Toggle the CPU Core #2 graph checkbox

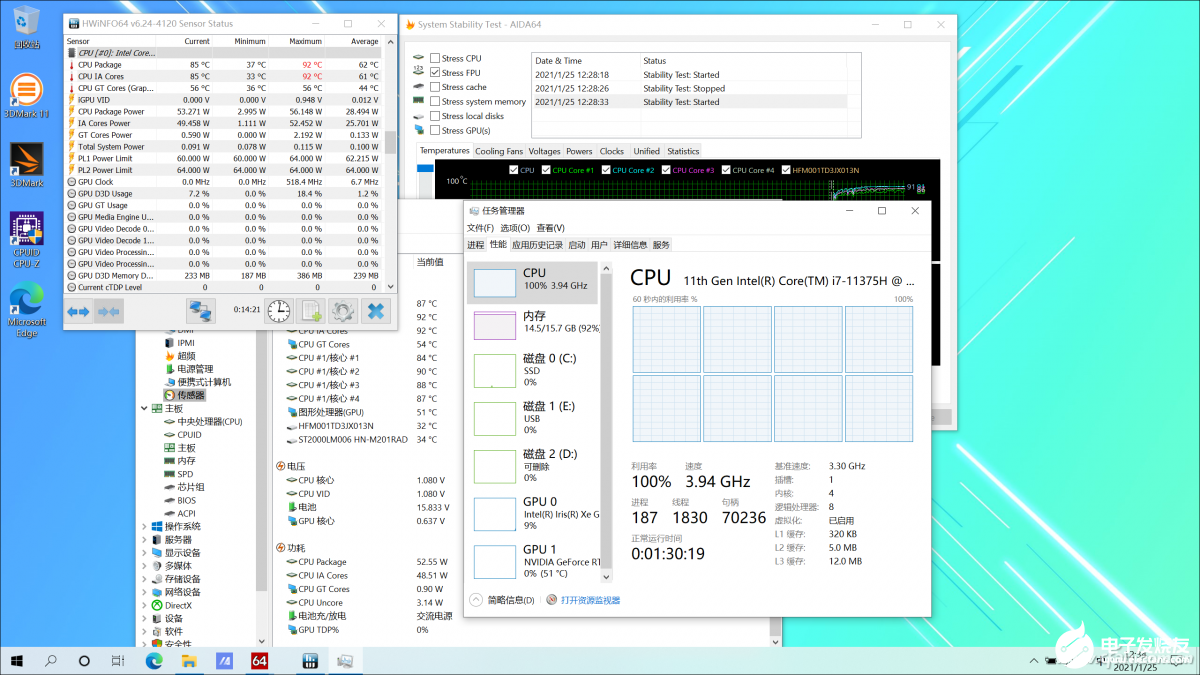tap(606, 170)
